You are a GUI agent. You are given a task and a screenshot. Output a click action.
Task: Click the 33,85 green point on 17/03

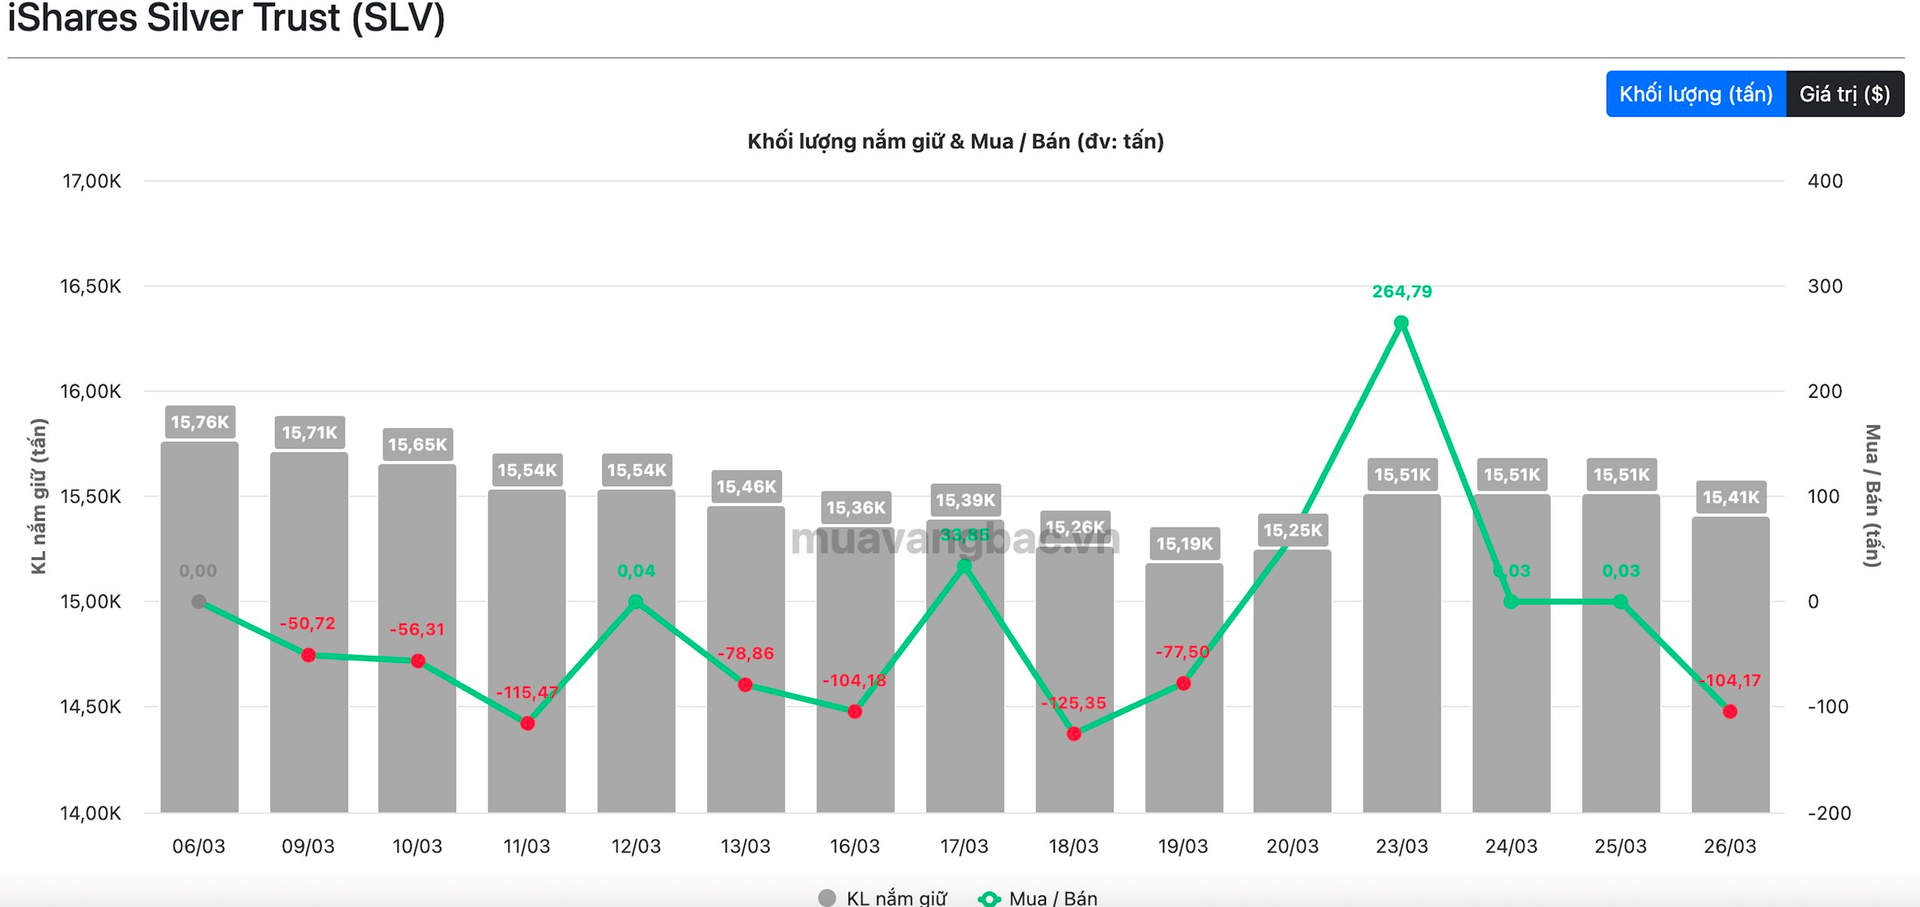click(964, 566)
